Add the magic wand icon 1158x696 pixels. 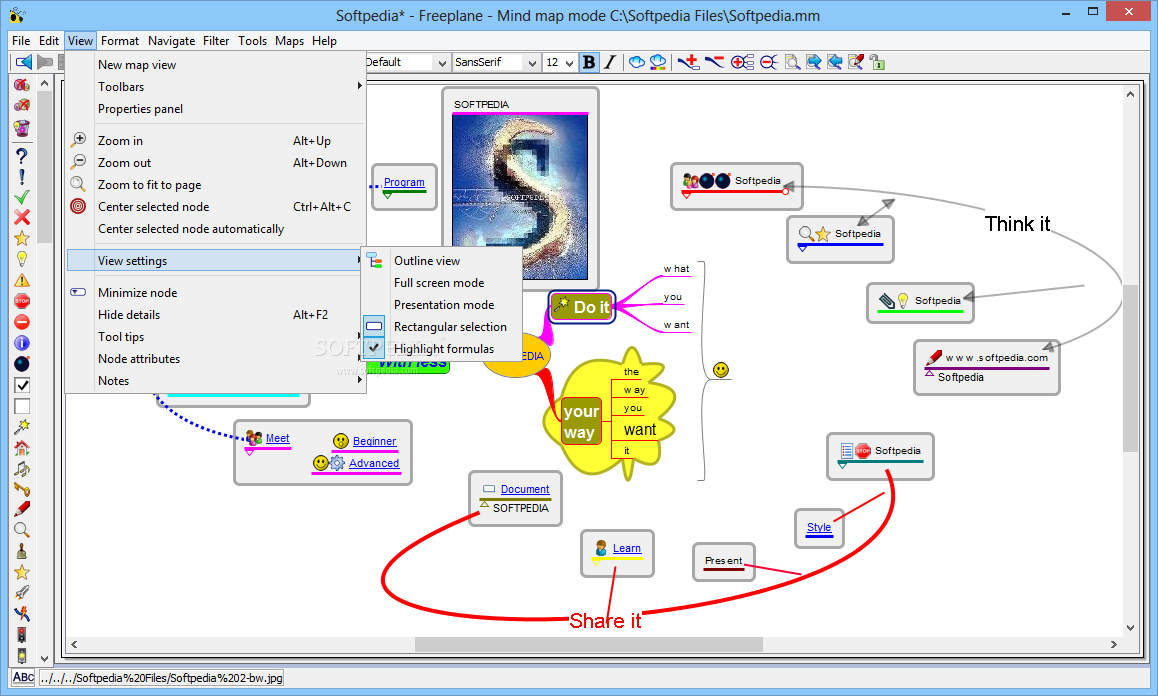[x=22, y=426]
